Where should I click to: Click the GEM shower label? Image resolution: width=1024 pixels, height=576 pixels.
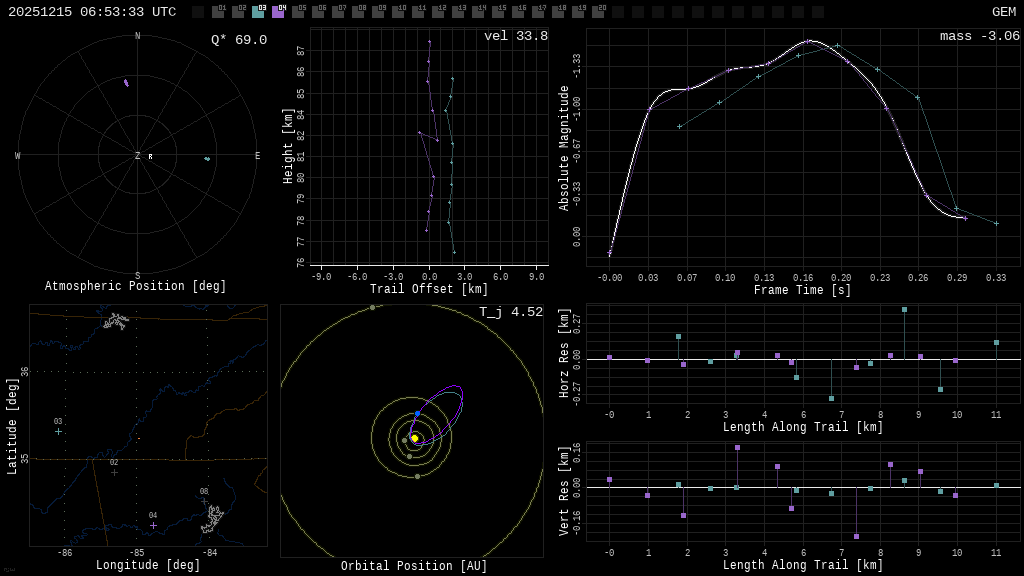(x=1003, y=12)
